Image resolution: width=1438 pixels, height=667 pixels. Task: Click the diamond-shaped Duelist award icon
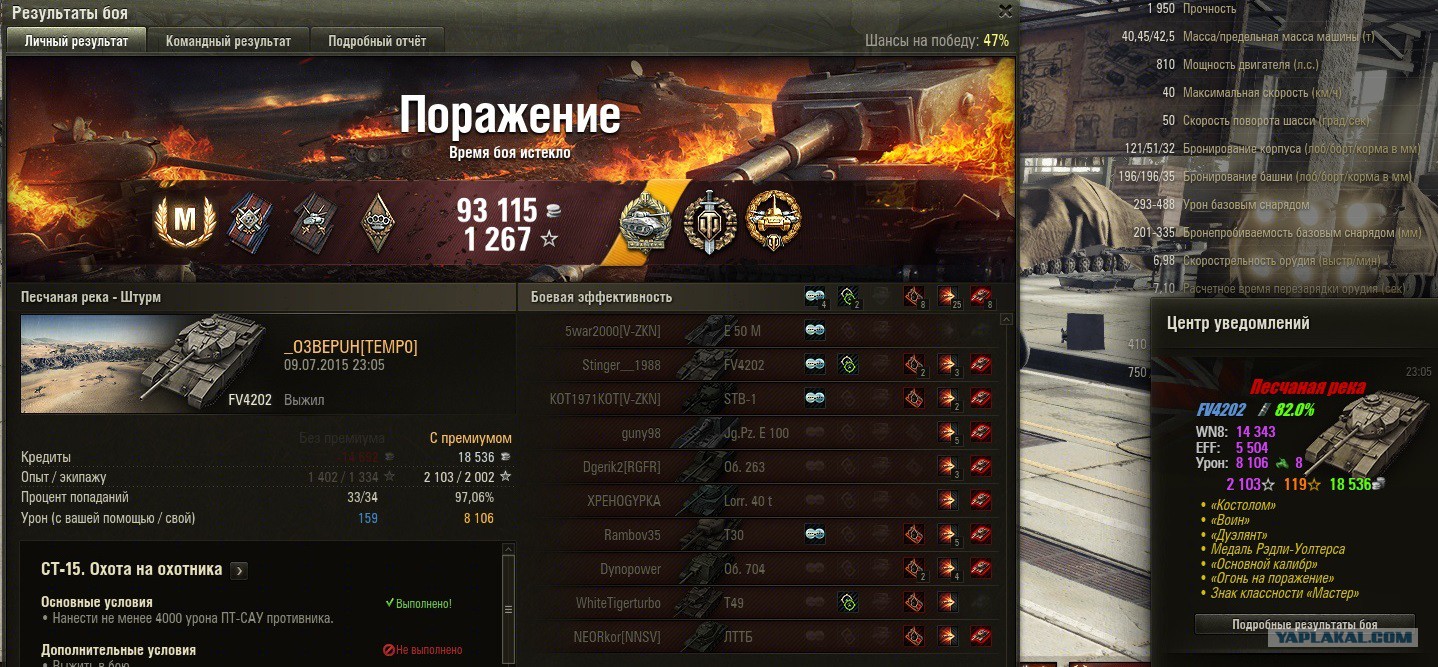coord(377,221)
